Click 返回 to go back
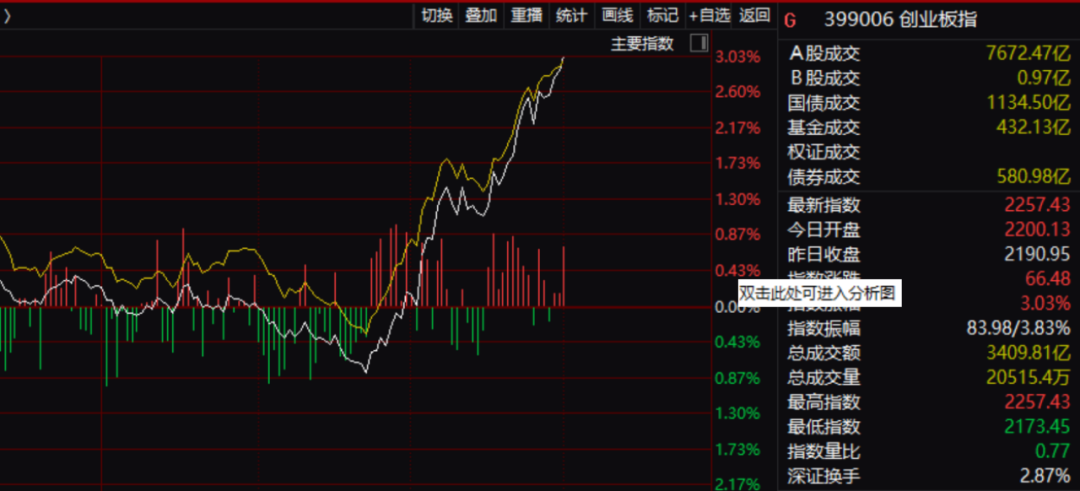1080x491 pixels. 754,15
